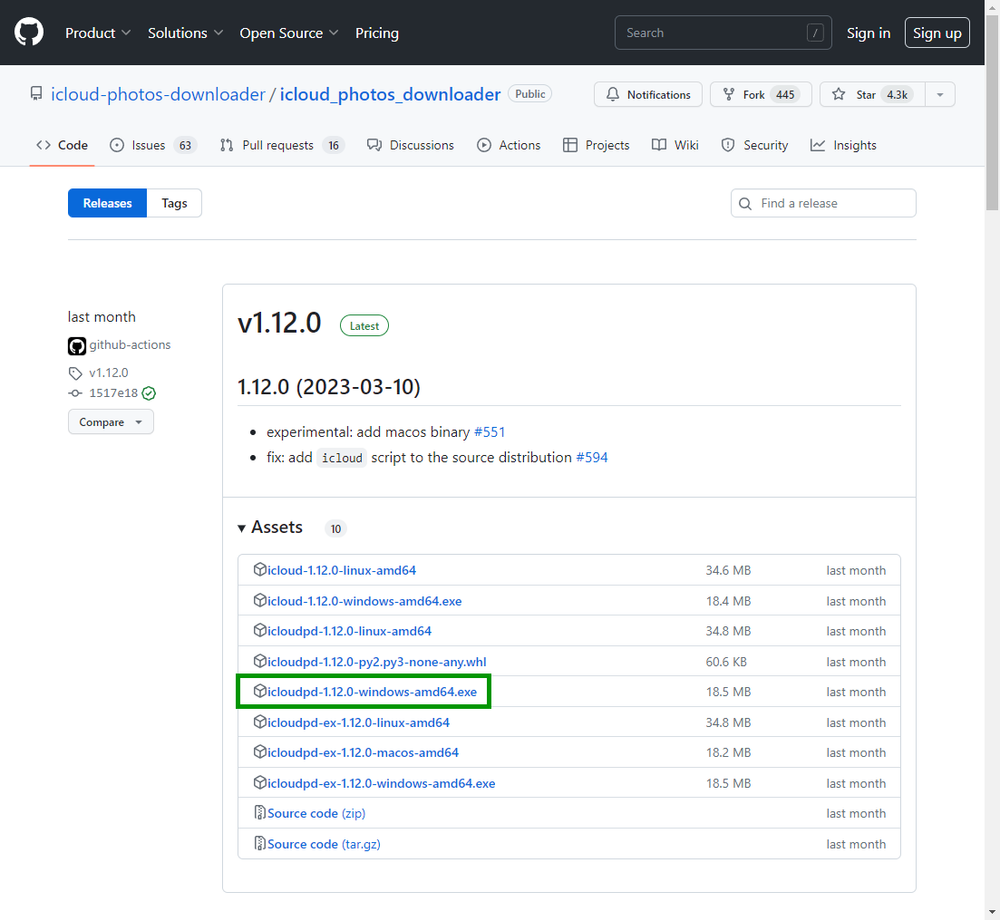
Task: Switch to the Code tab
Action: click(62, 145)
